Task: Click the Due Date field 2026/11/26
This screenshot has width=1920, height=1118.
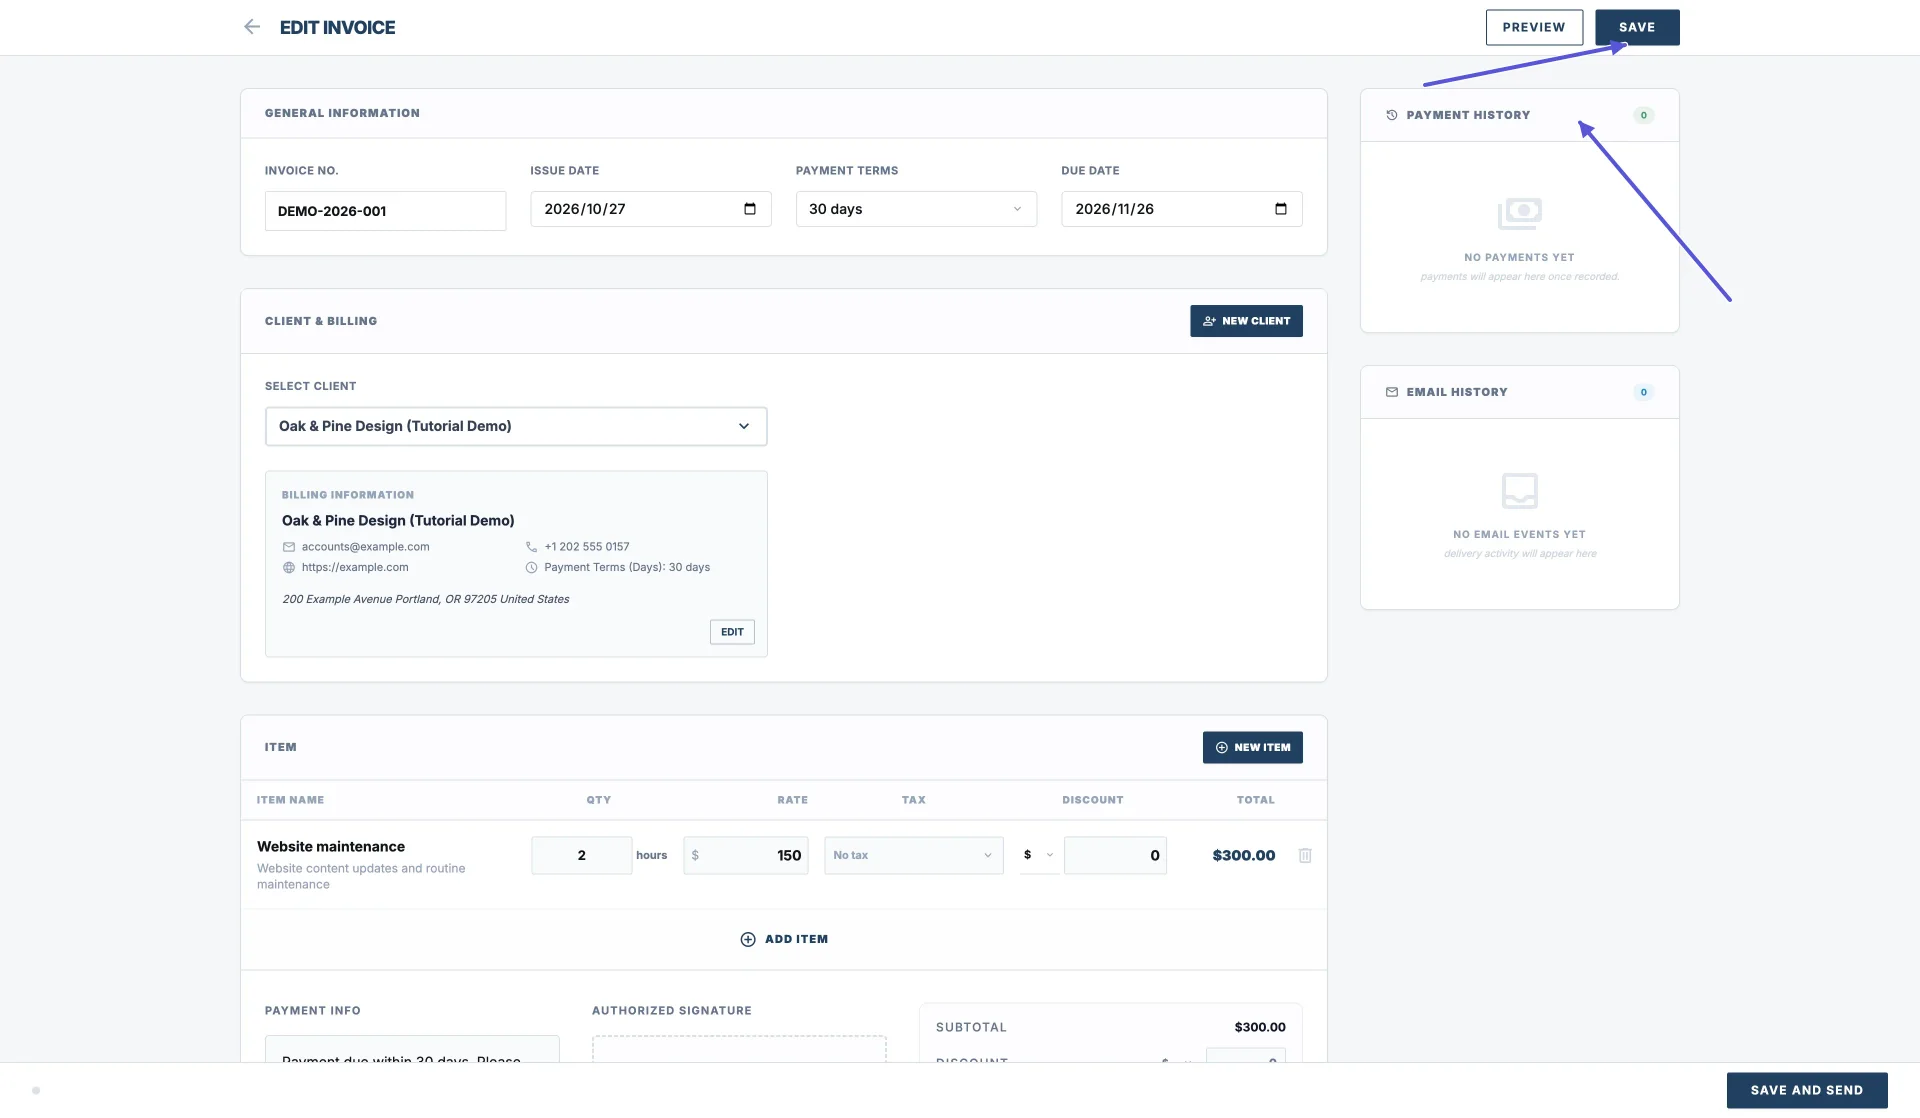Action: point(1182,209)
